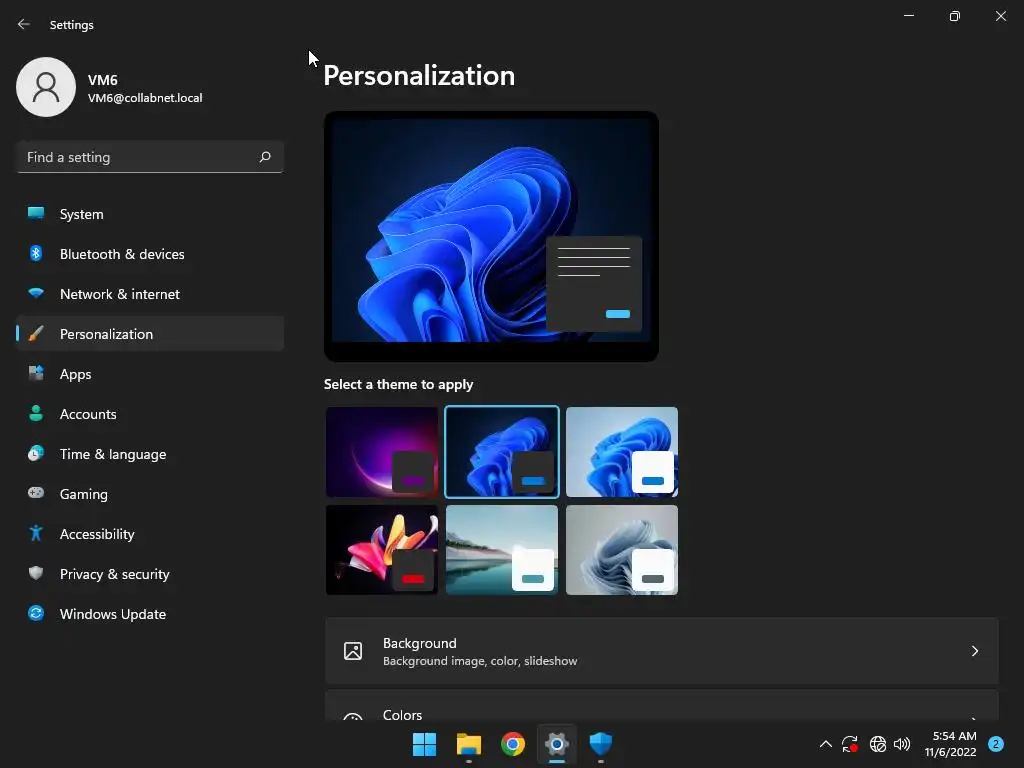Viewport: 1024px width, 768px height.
Task: Apply the gray Flow theme
Action: coord(622,550)
